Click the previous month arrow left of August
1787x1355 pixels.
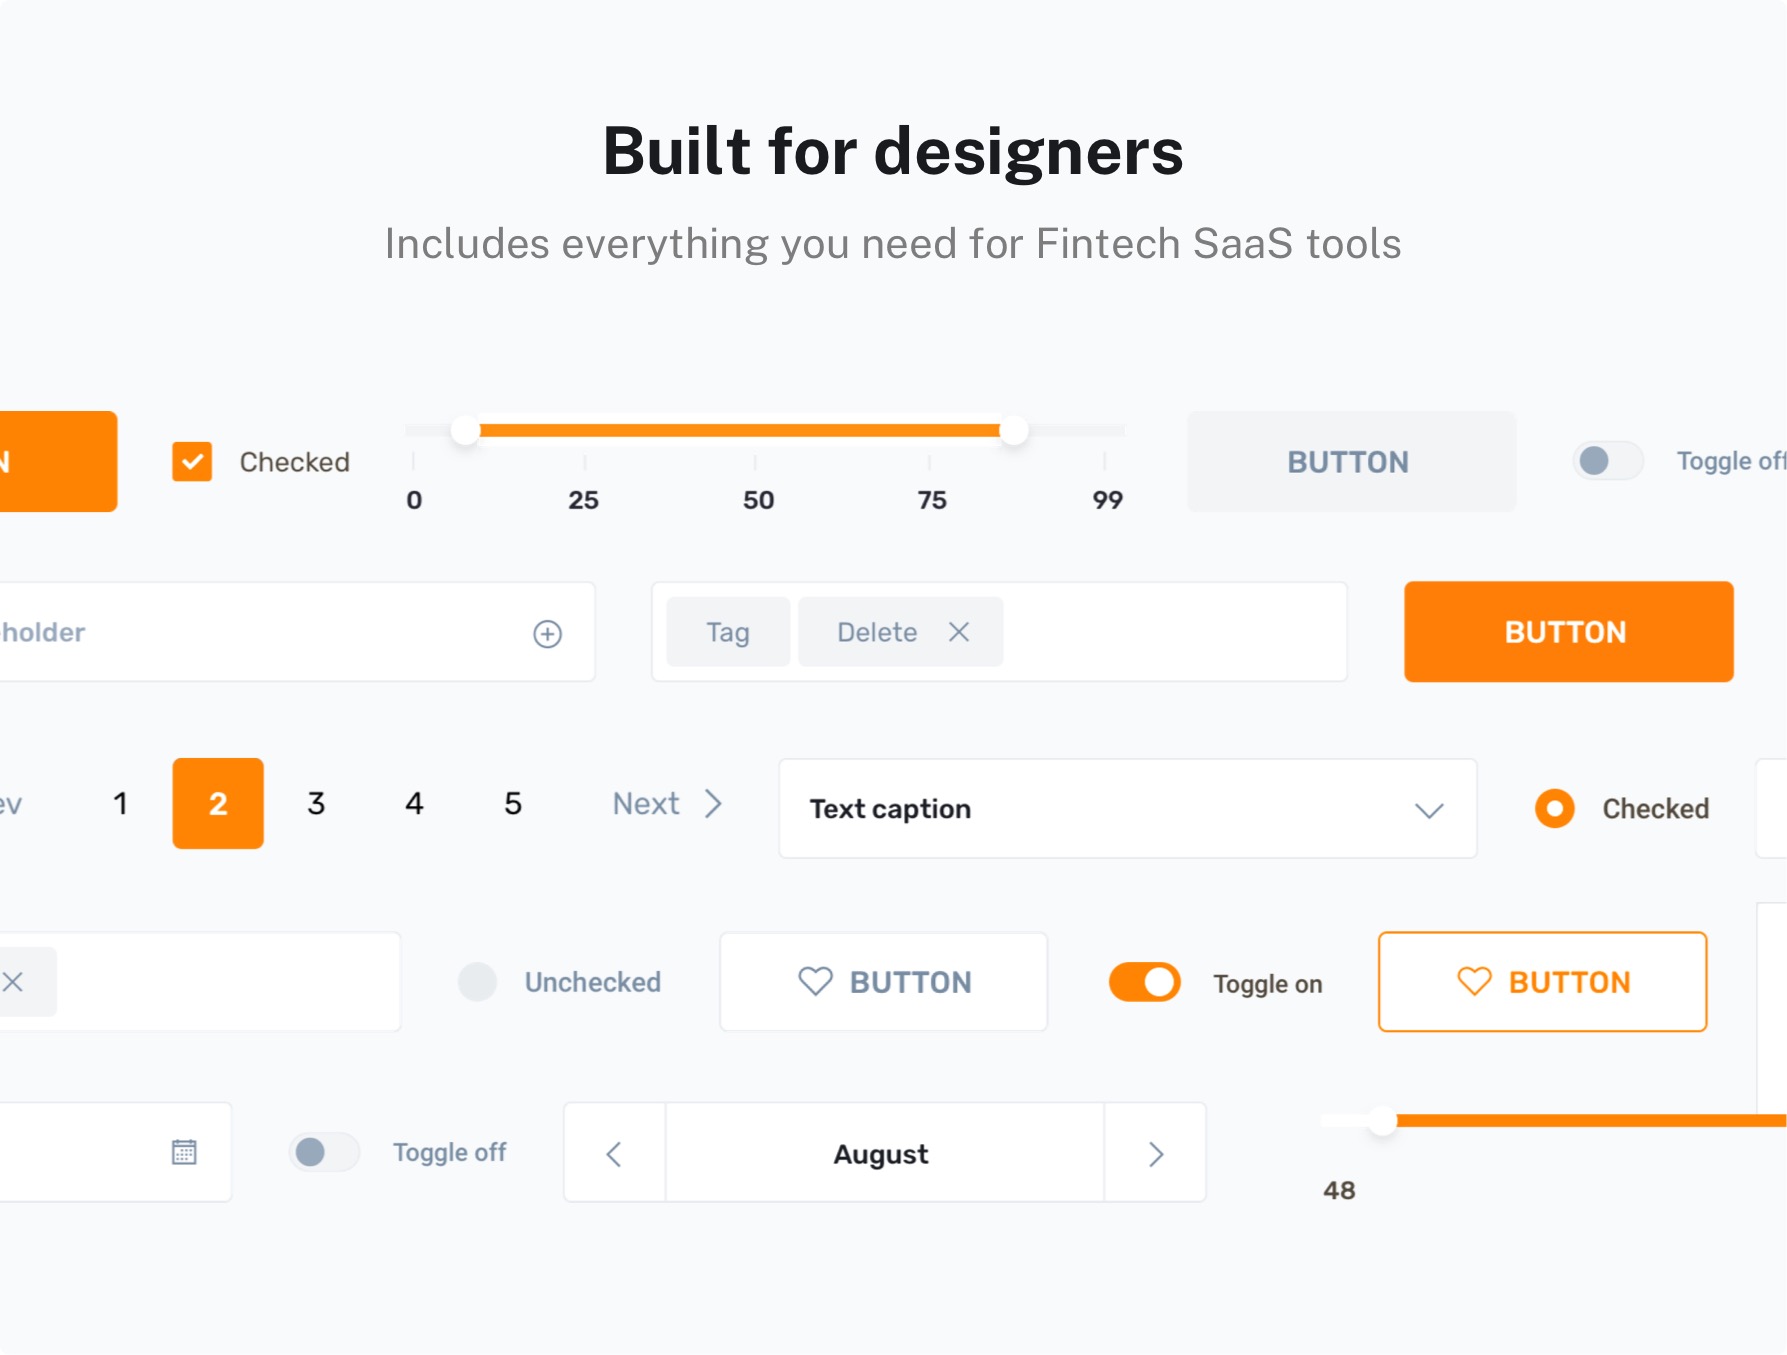point(614,1154)
